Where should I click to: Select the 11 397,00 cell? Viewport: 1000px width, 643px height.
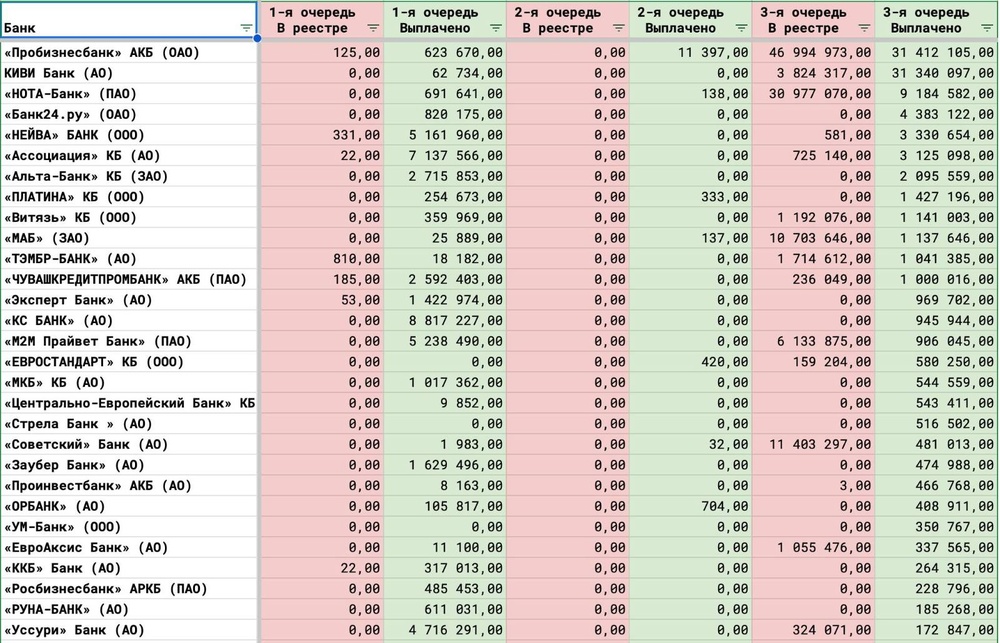pos(690,52)
